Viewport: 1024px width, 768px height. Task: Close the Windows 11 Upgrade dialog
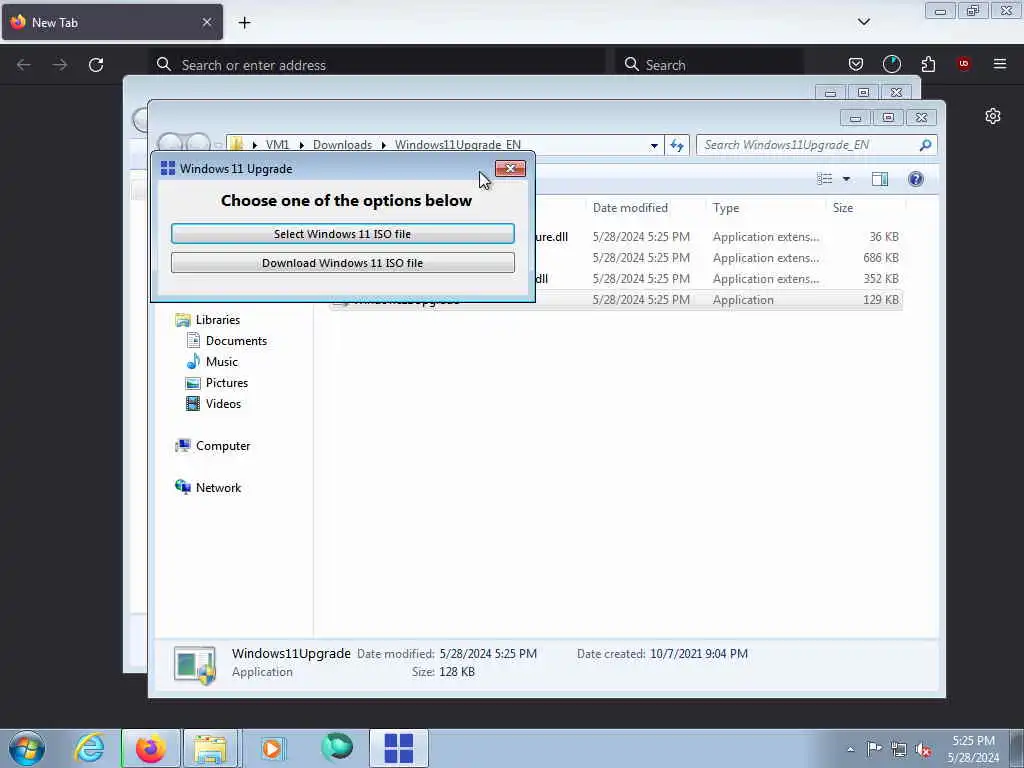(510, 168)
